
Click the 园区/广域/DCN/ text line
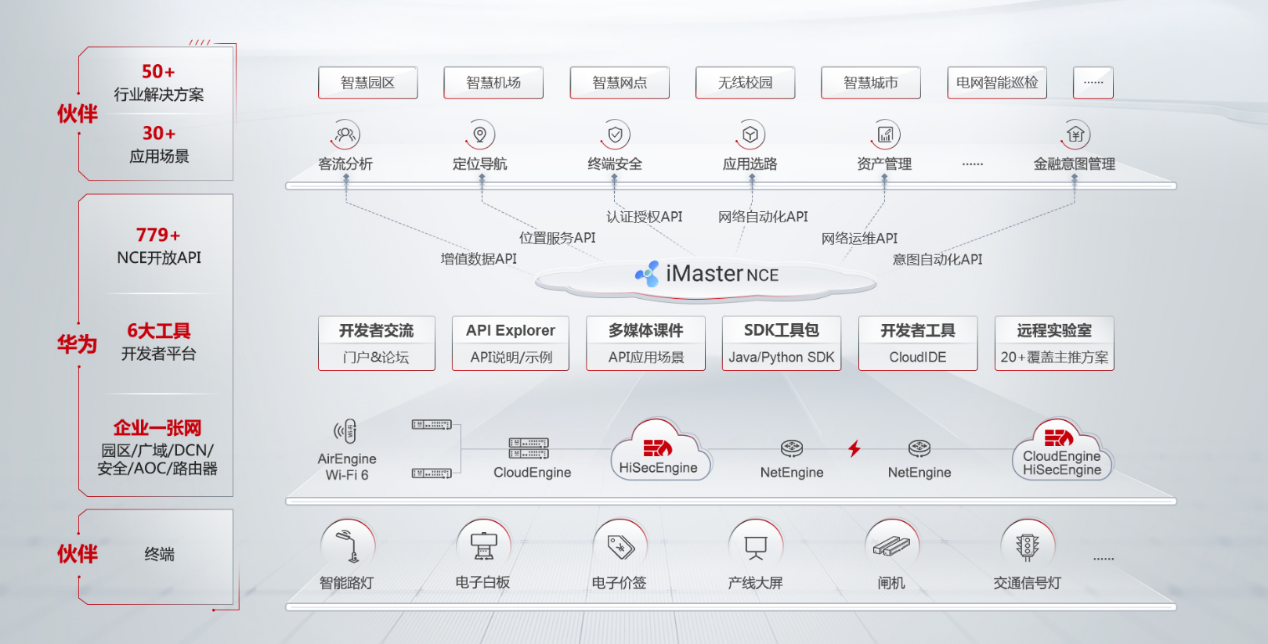157,450
